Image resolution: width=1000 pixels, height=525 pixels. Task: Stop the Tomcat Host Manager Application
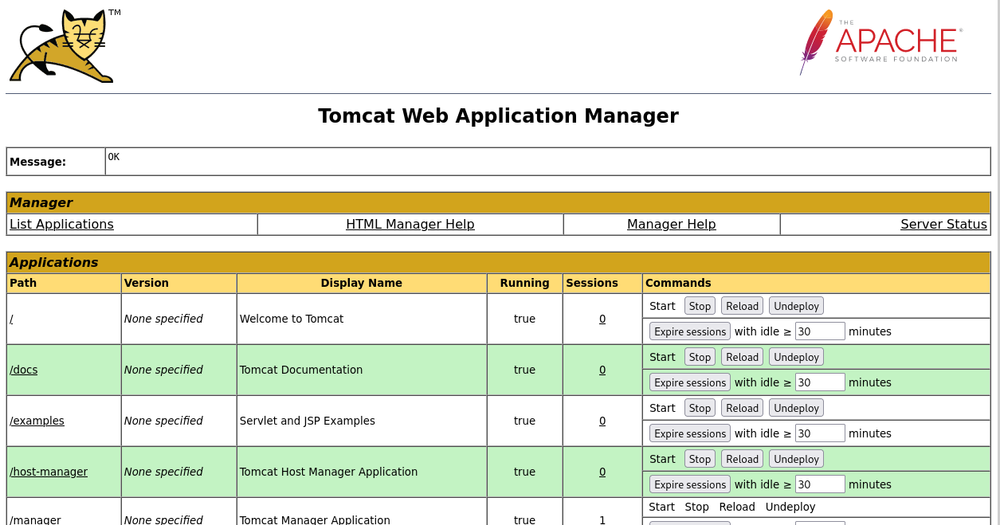click(700, 459)
